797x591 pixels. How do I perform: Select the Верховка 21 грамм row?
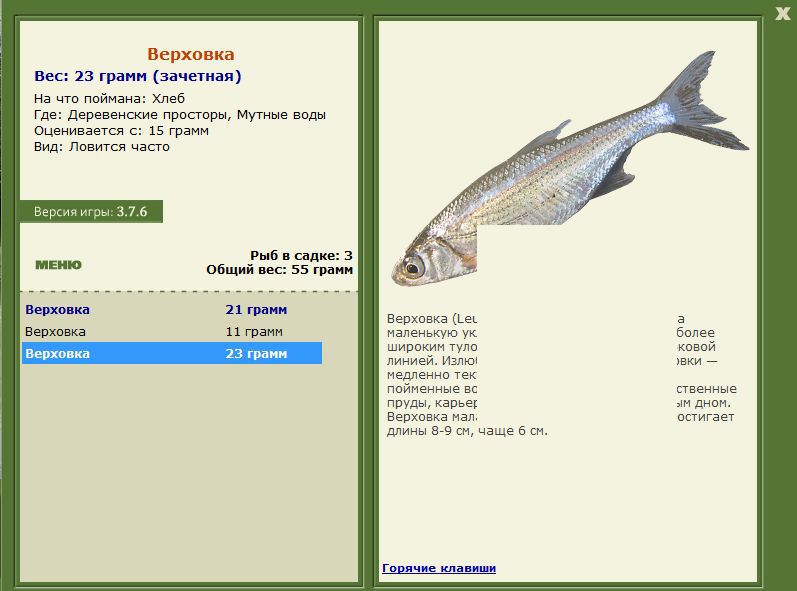(x=172, y=309)
